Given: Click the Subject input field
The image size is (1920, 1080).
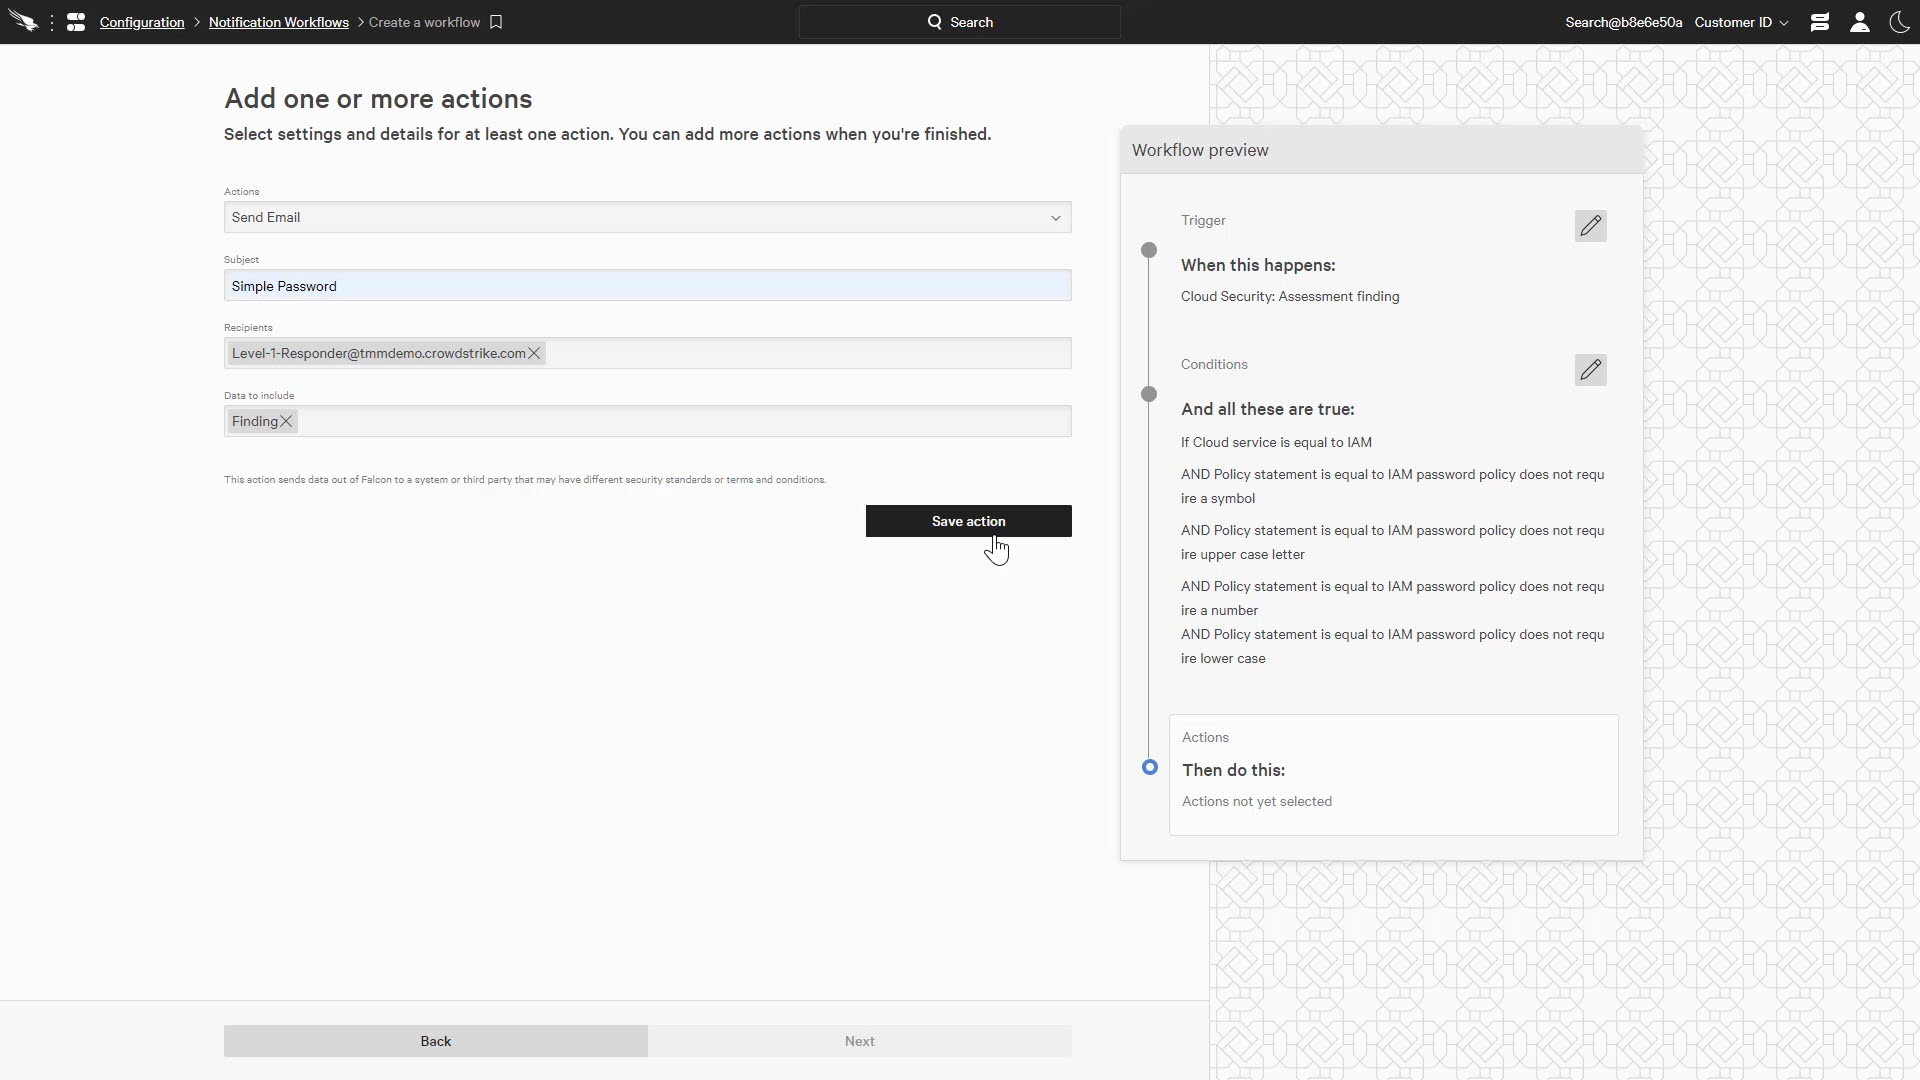Looking at the screenshot, I should point(647,286).
